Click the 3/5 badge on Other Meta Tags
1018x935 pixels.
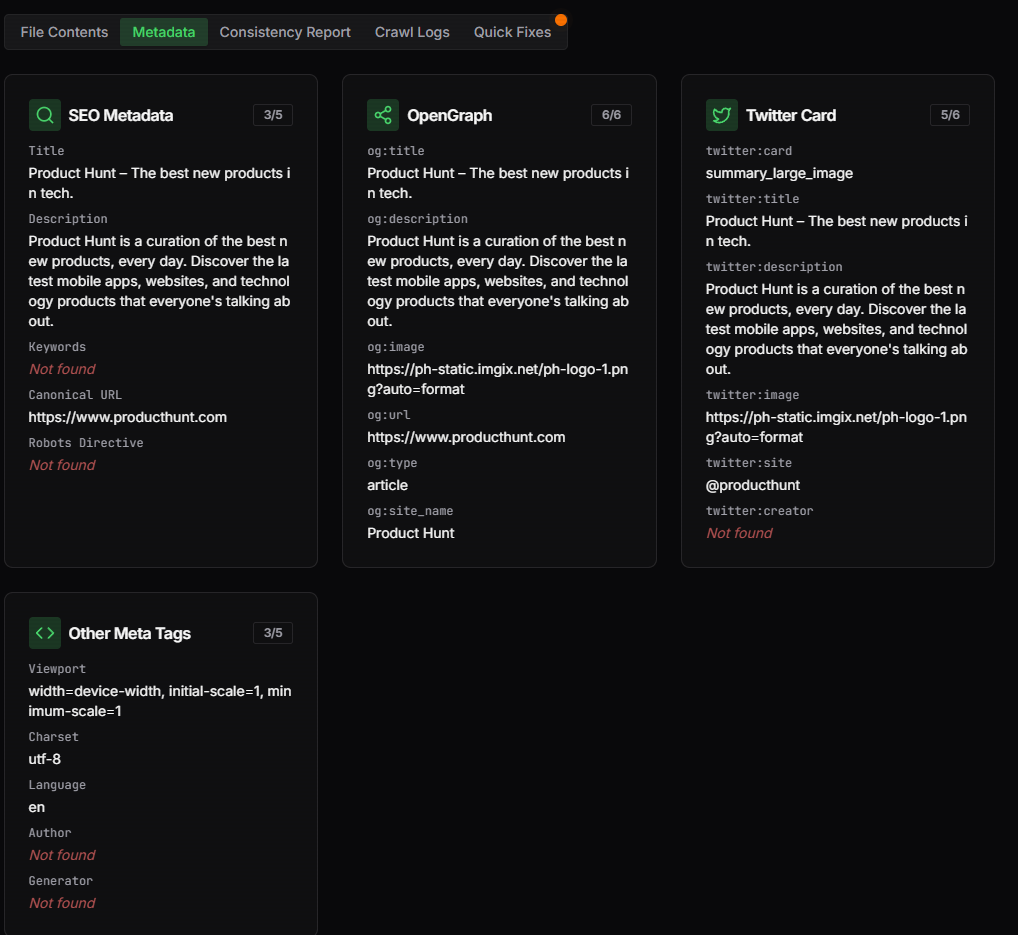click(x=273, y=633)
